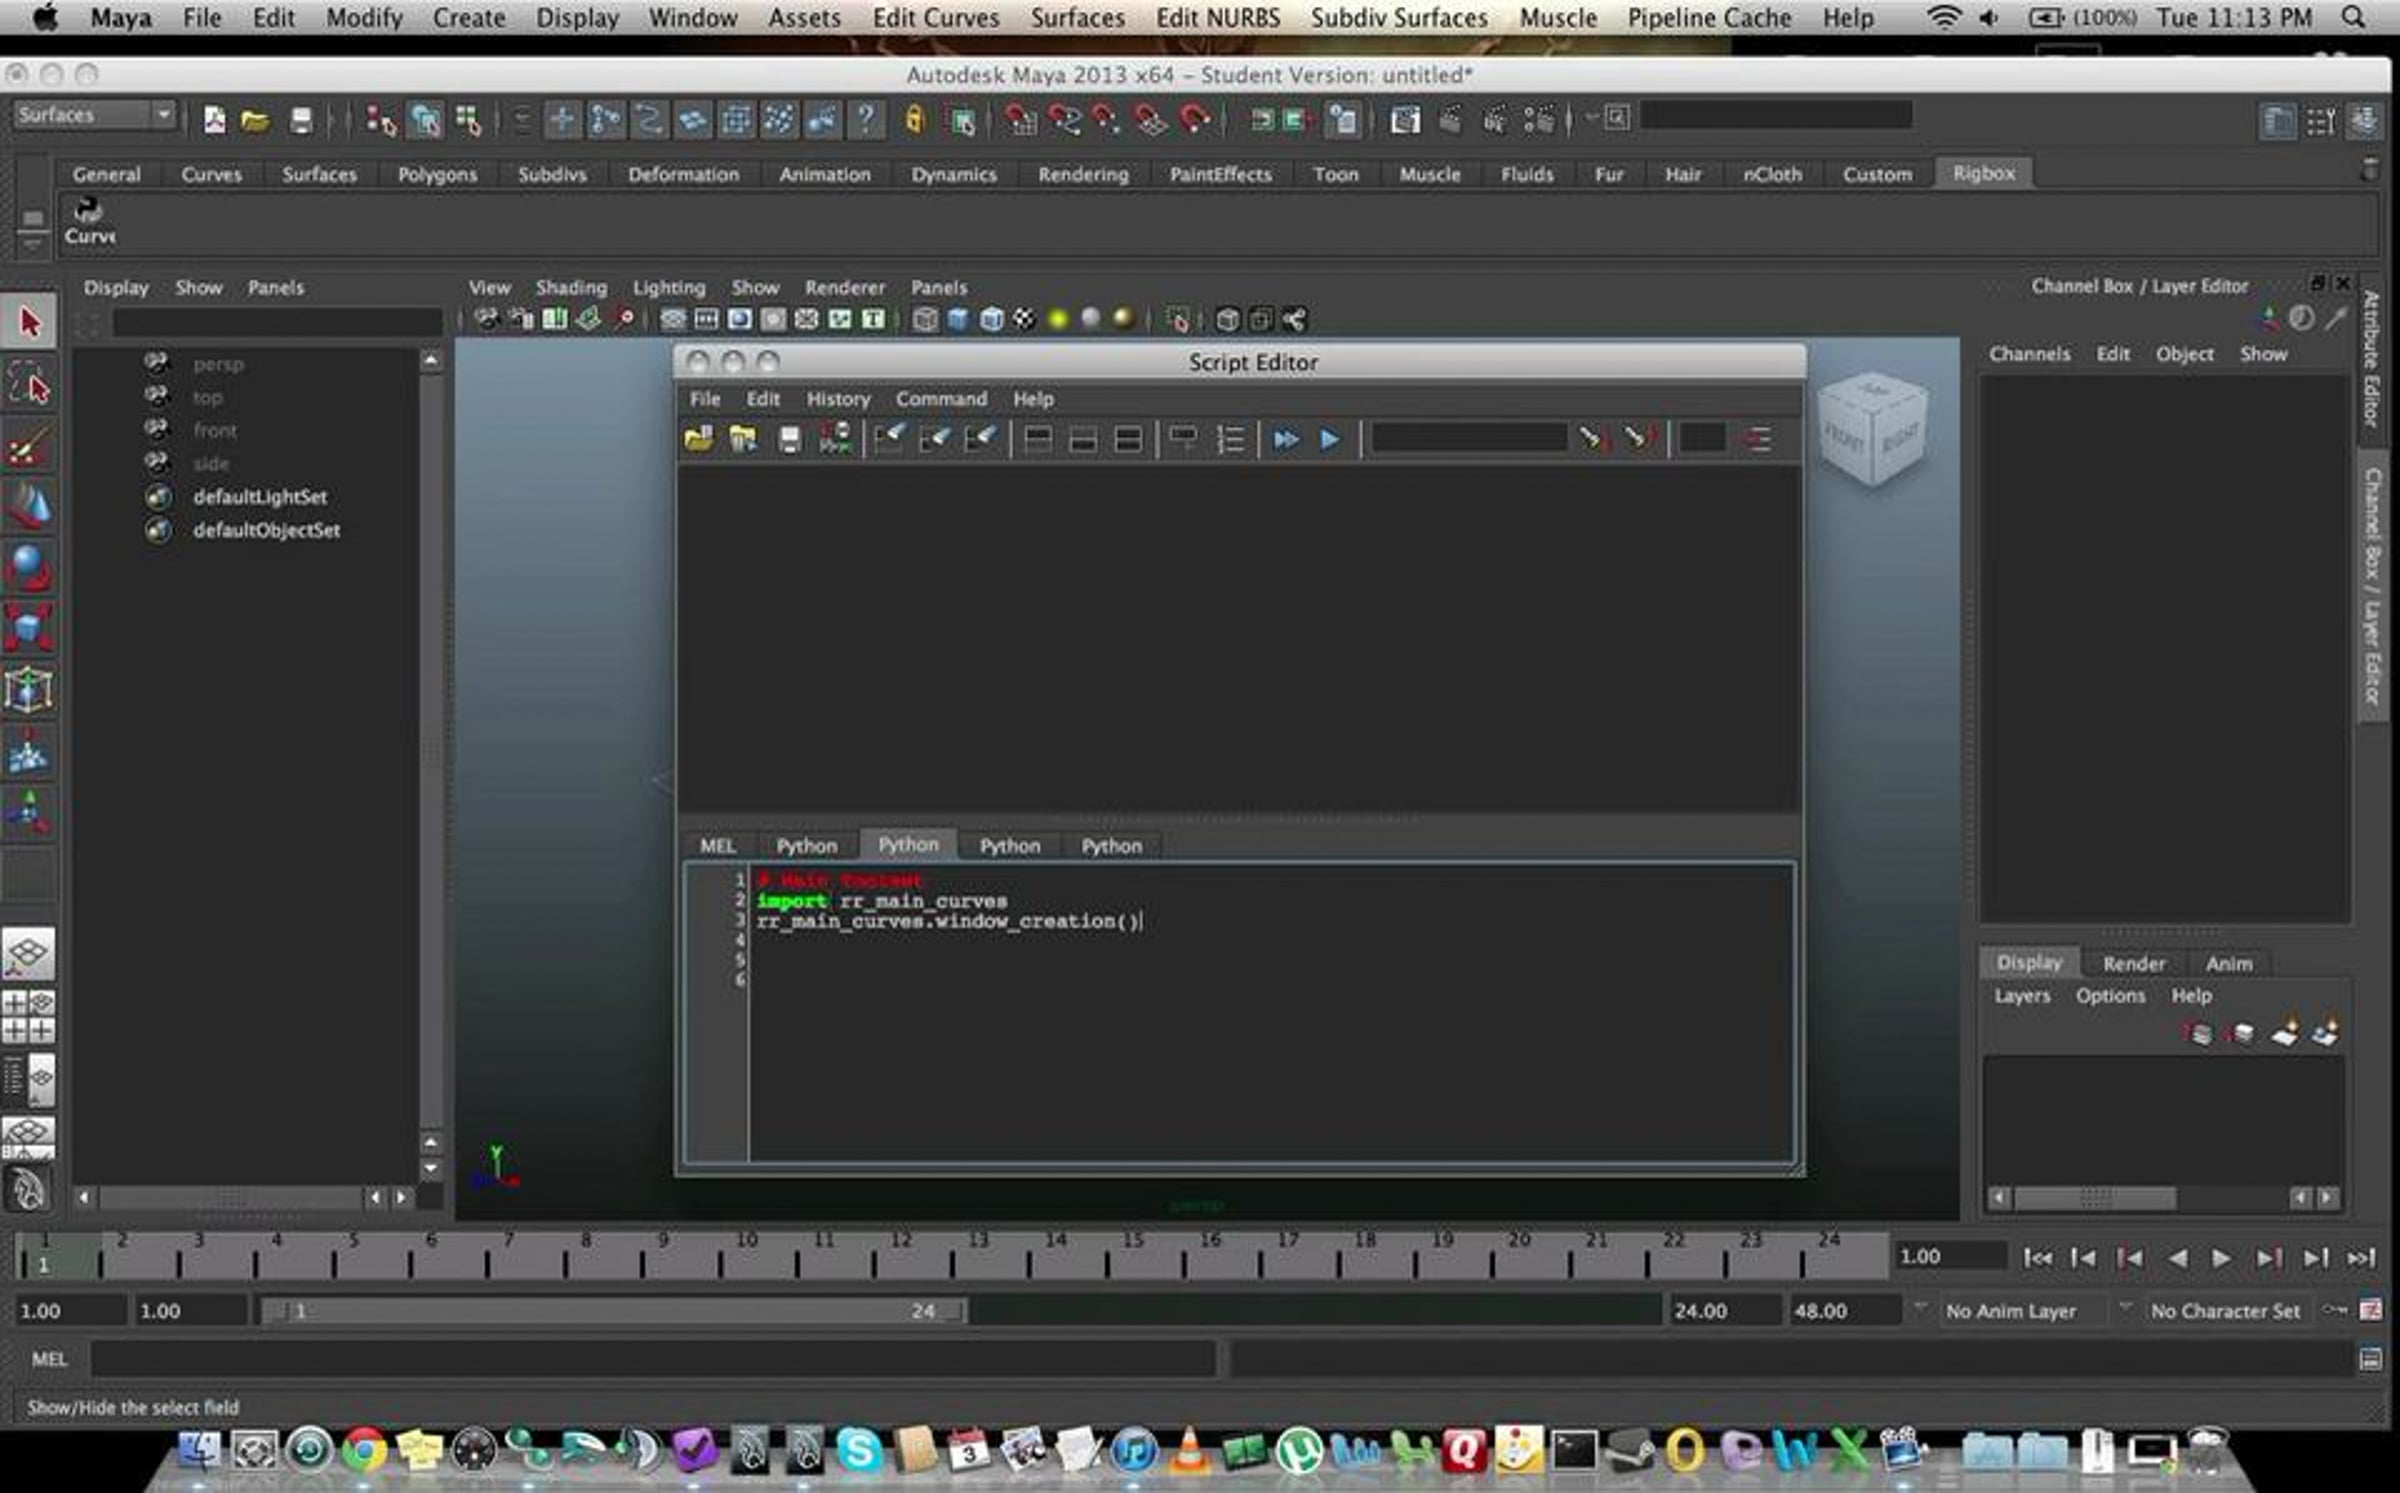The width and height of the screenshot is (2400, 1493).
Task: Open the Pipeline Cache menu
Action: 1709,18
